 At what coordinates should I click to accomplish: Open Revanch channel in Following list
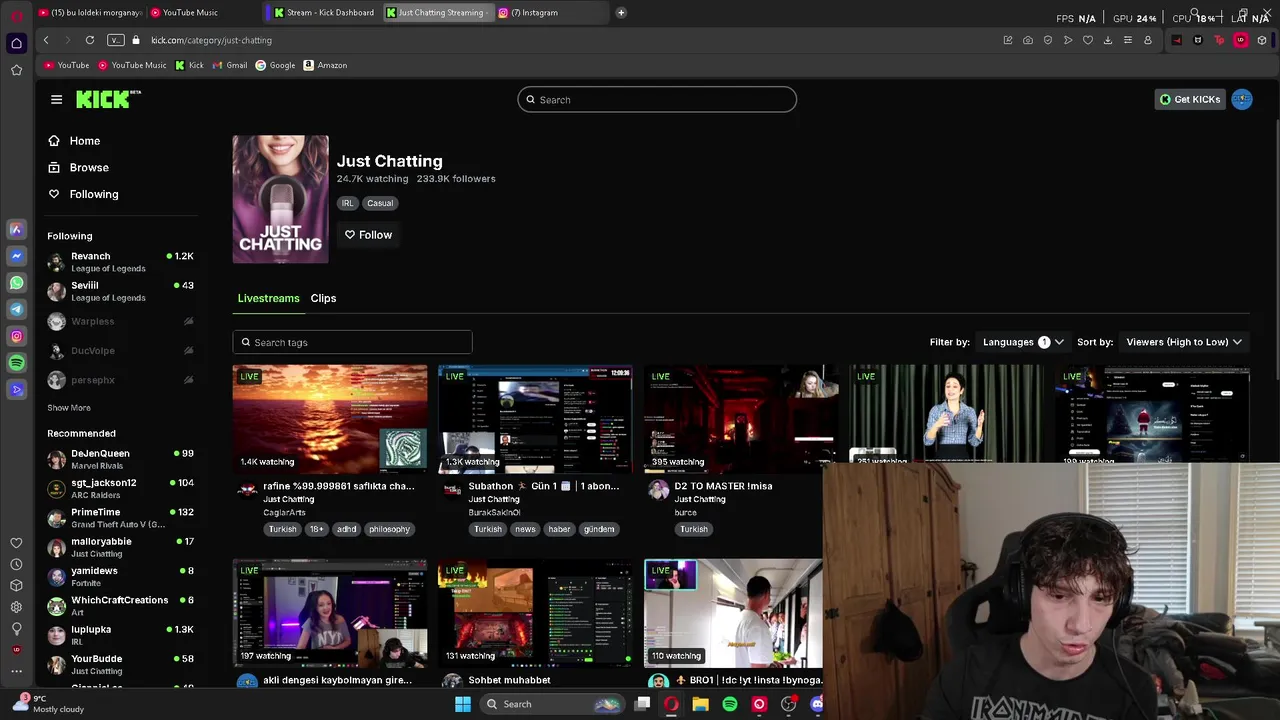pos(120,262)
